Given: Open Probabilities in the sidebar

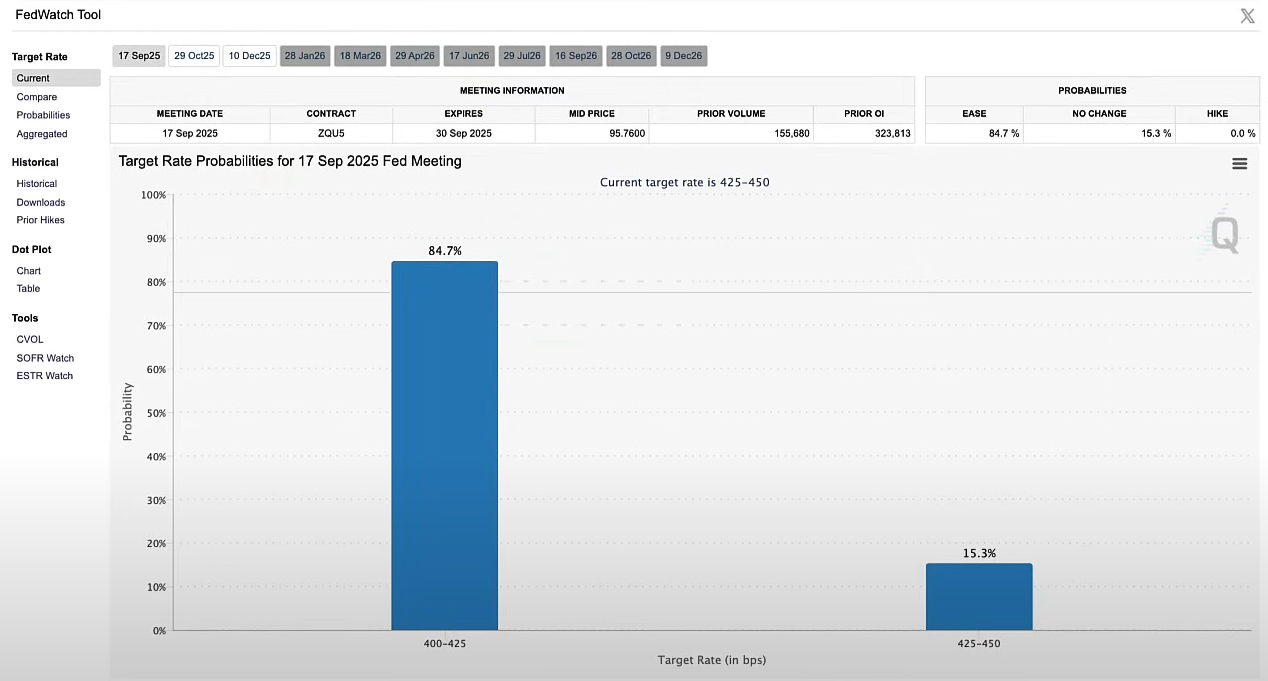Looking at the screenshot, I should tap(43, 115).
